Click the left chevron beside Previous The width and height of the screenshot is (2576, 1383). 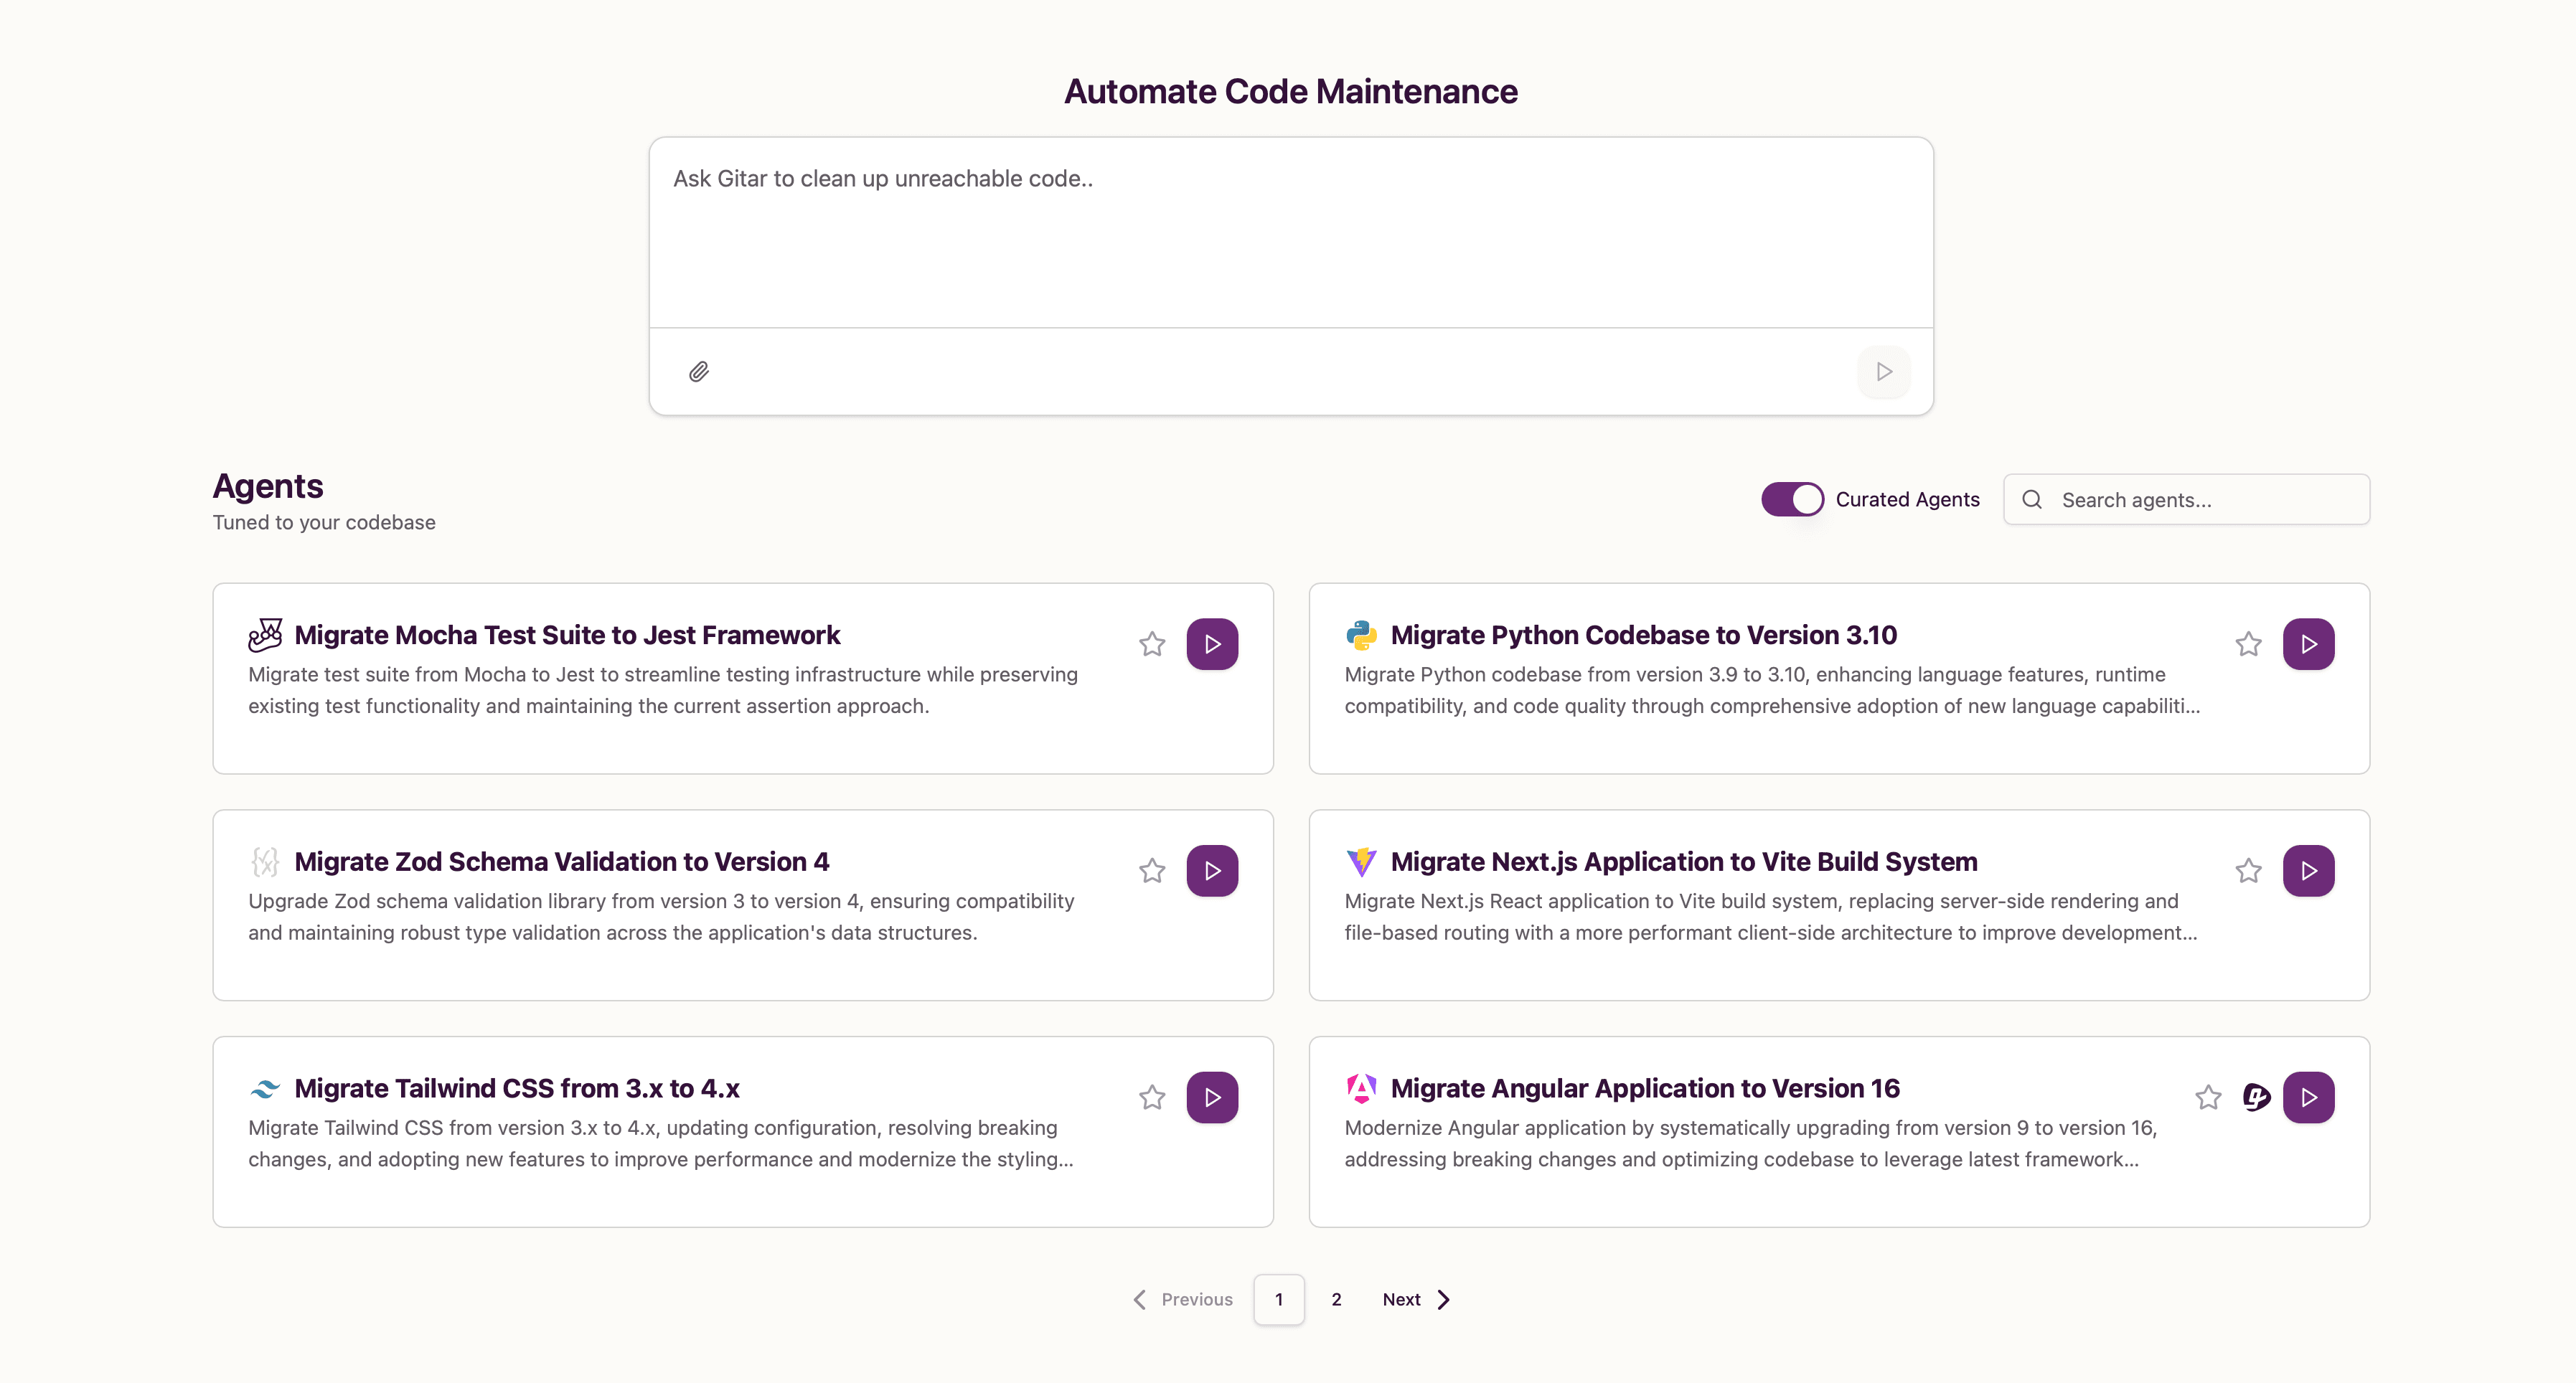(x=1139, y=1299)
